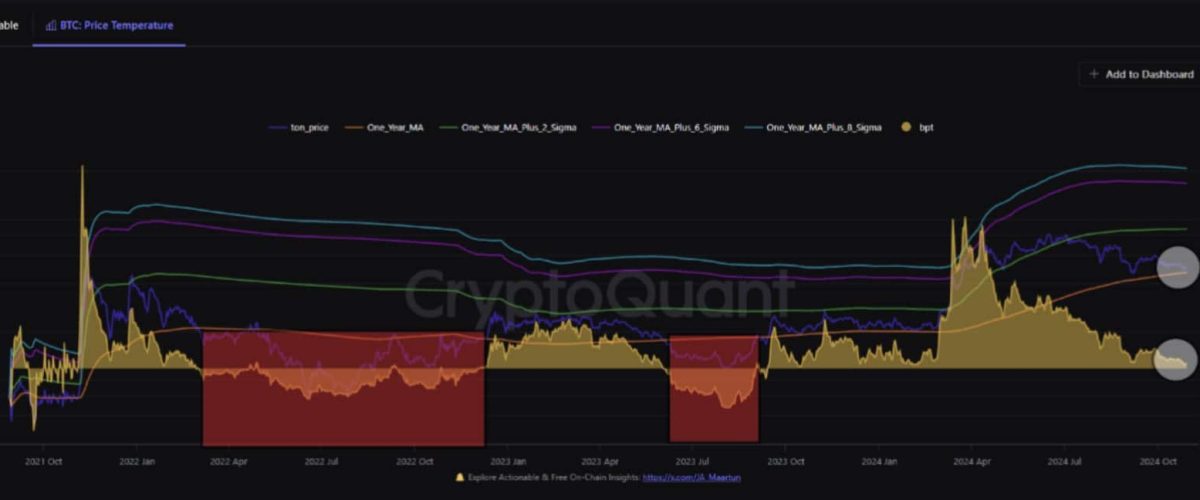Click the gray circle marker on the bpt area
The image size is (1200, 500).
click(x=1175, y=360)
